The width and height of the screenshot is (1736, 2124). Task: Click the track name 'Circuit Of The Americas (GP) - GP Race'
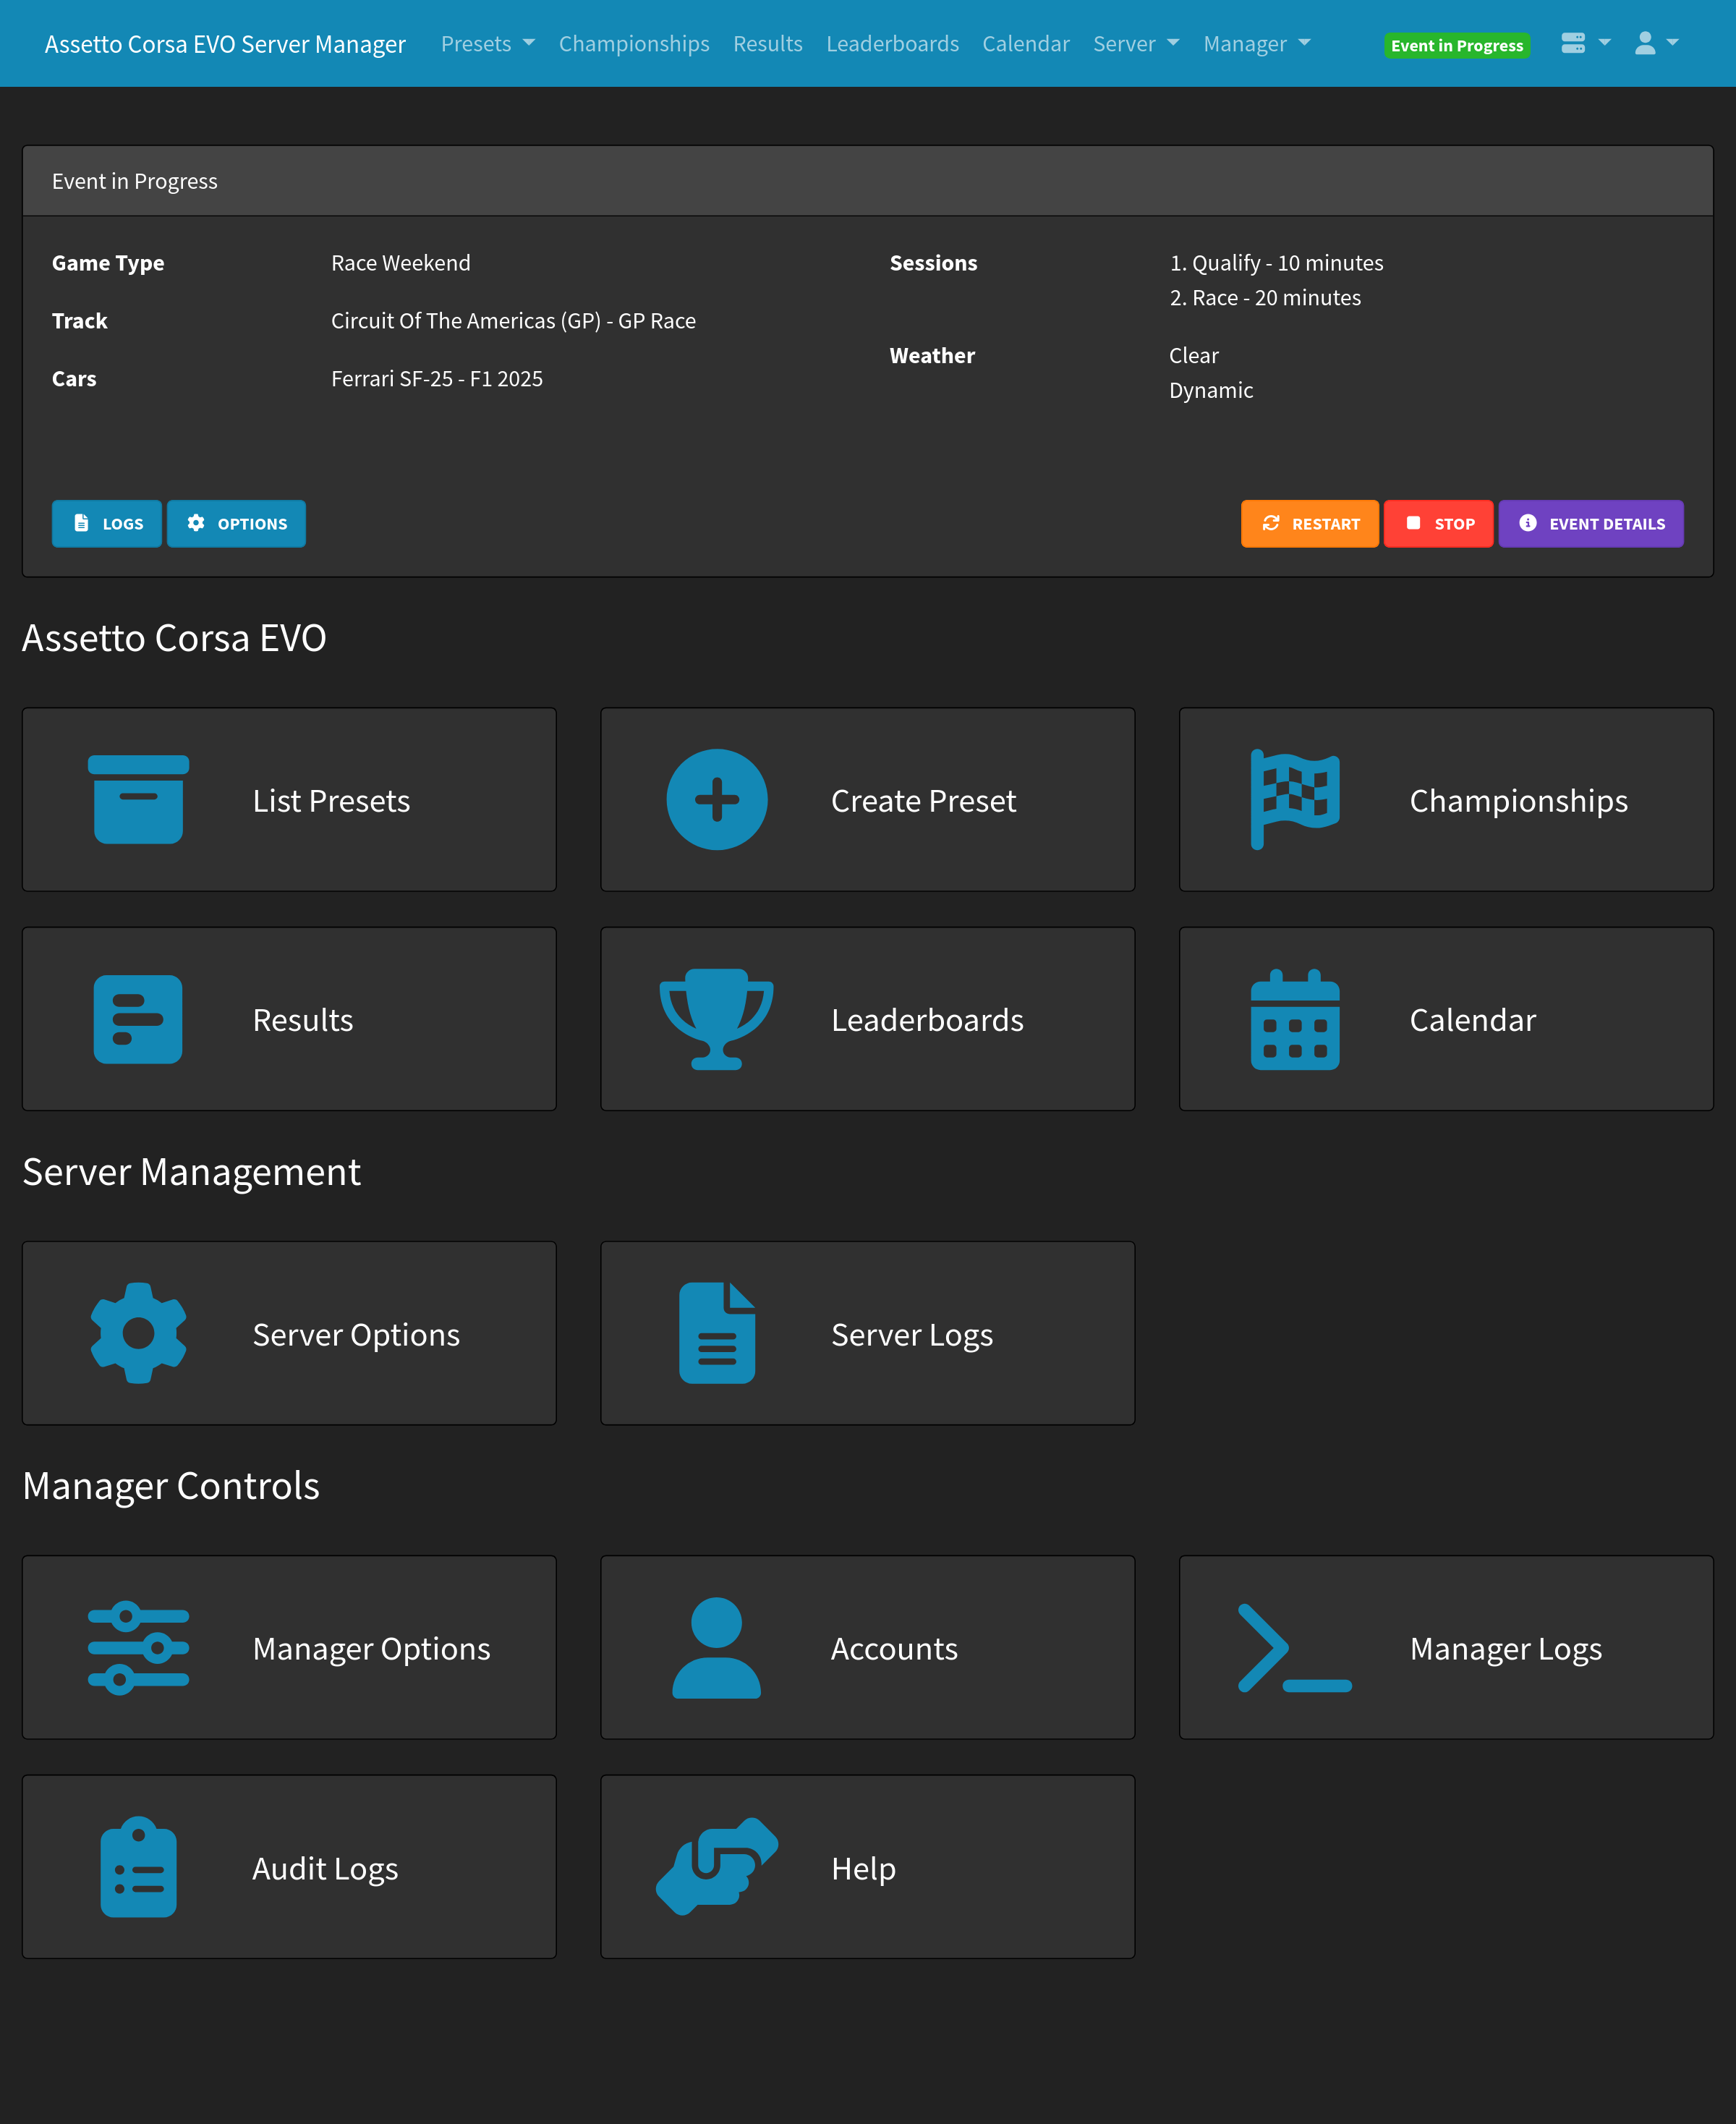tap(513, 320)
